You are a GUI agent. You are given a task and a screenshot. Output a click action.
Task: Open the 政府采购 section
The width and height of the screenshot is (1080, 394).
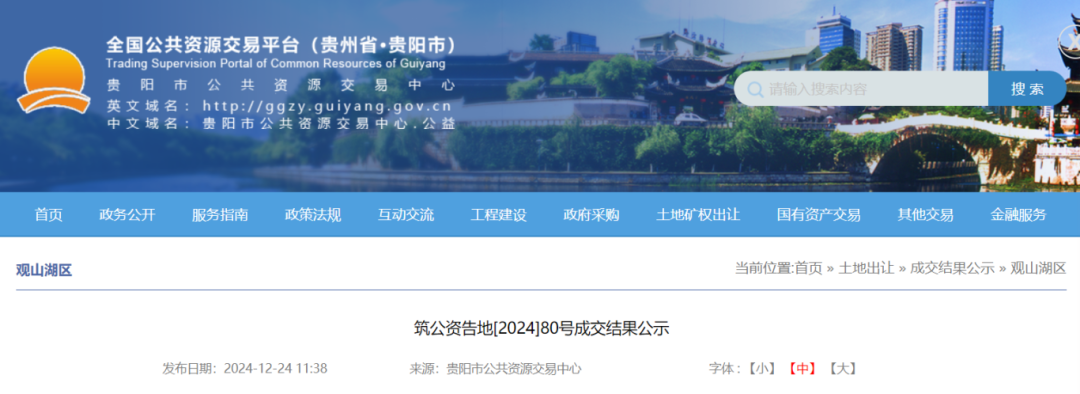coord(592,215)
